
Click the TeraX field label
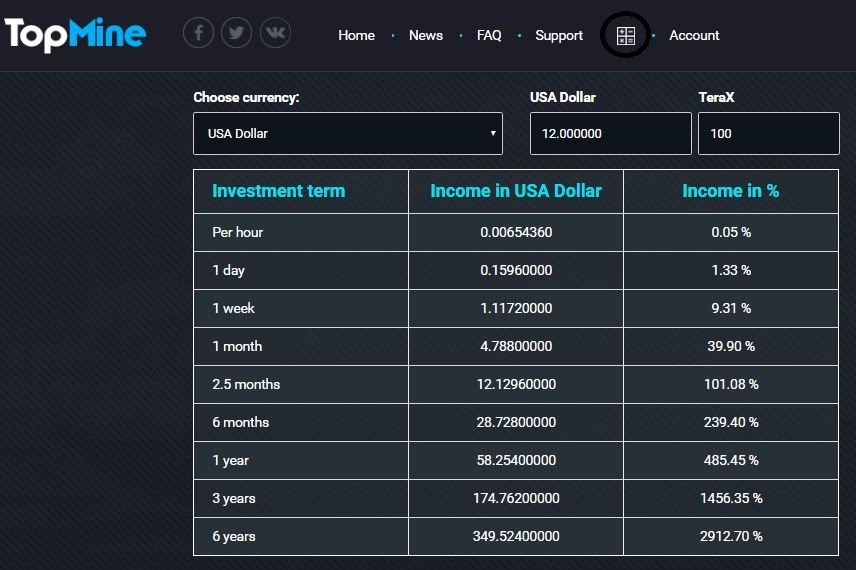coord(716,97)
